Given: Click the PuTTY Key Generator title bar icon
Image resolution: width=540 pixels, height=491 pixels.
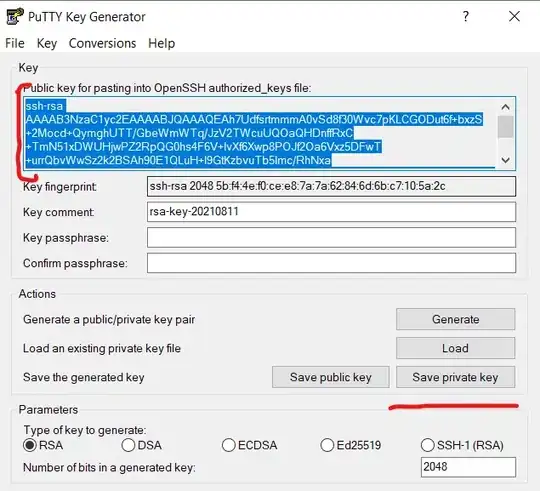Looking at the screenshot, I should coord(15,17).
